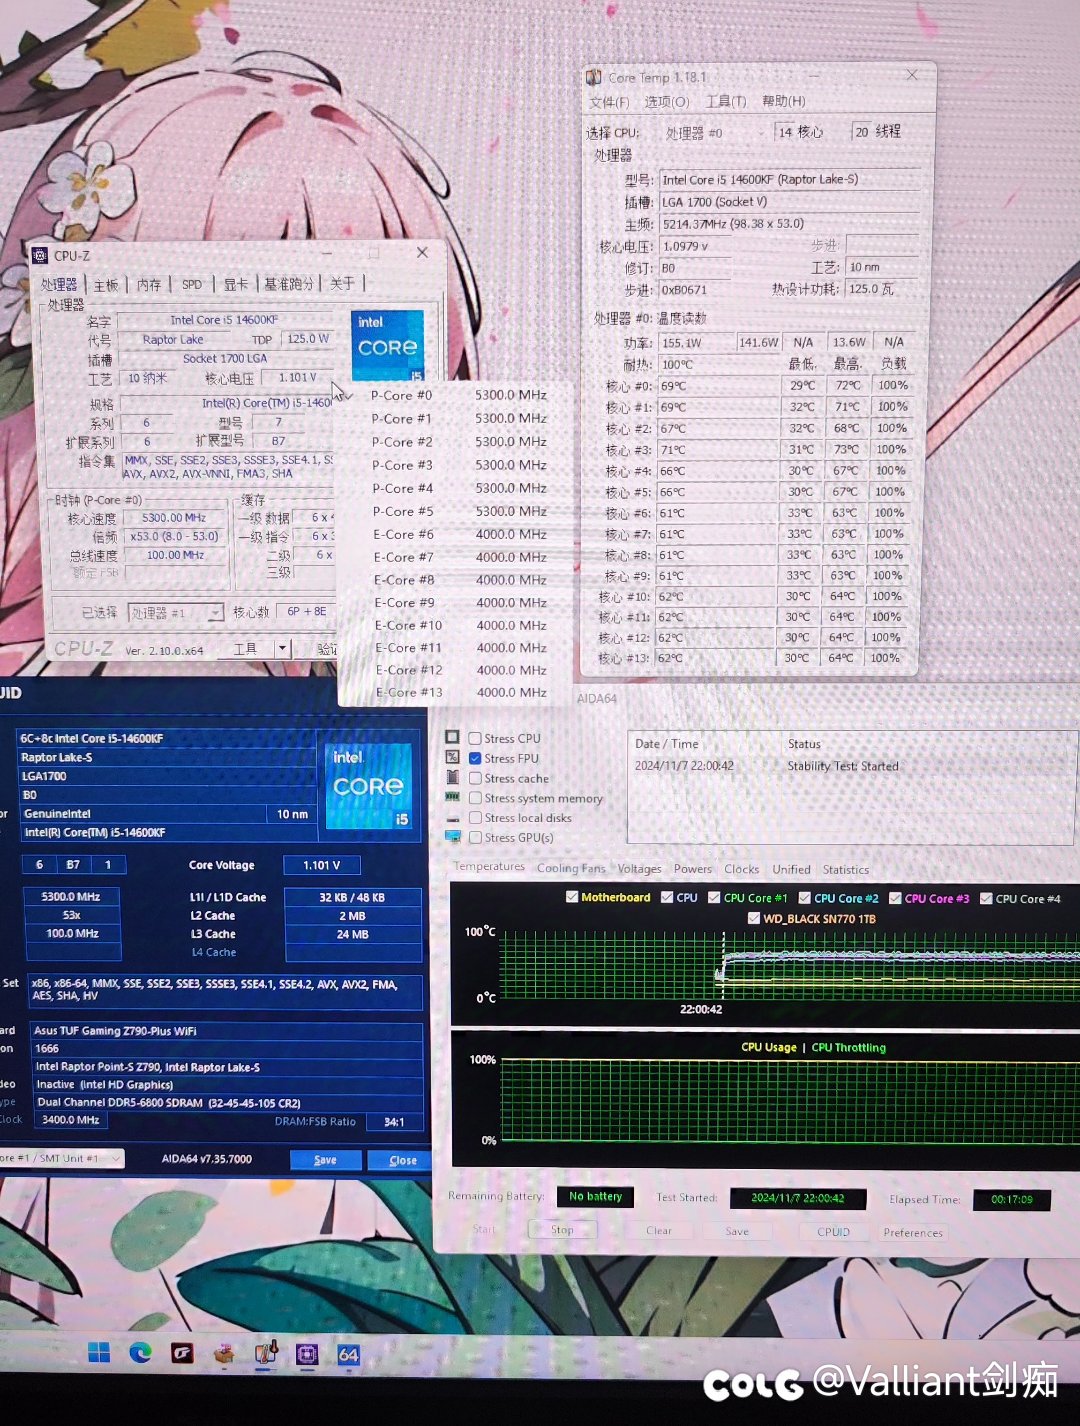This screenshot has width=1080, height=1426.
Task: Click the 5300.00 MHz core speed field
Action: [x=174, y=518]
